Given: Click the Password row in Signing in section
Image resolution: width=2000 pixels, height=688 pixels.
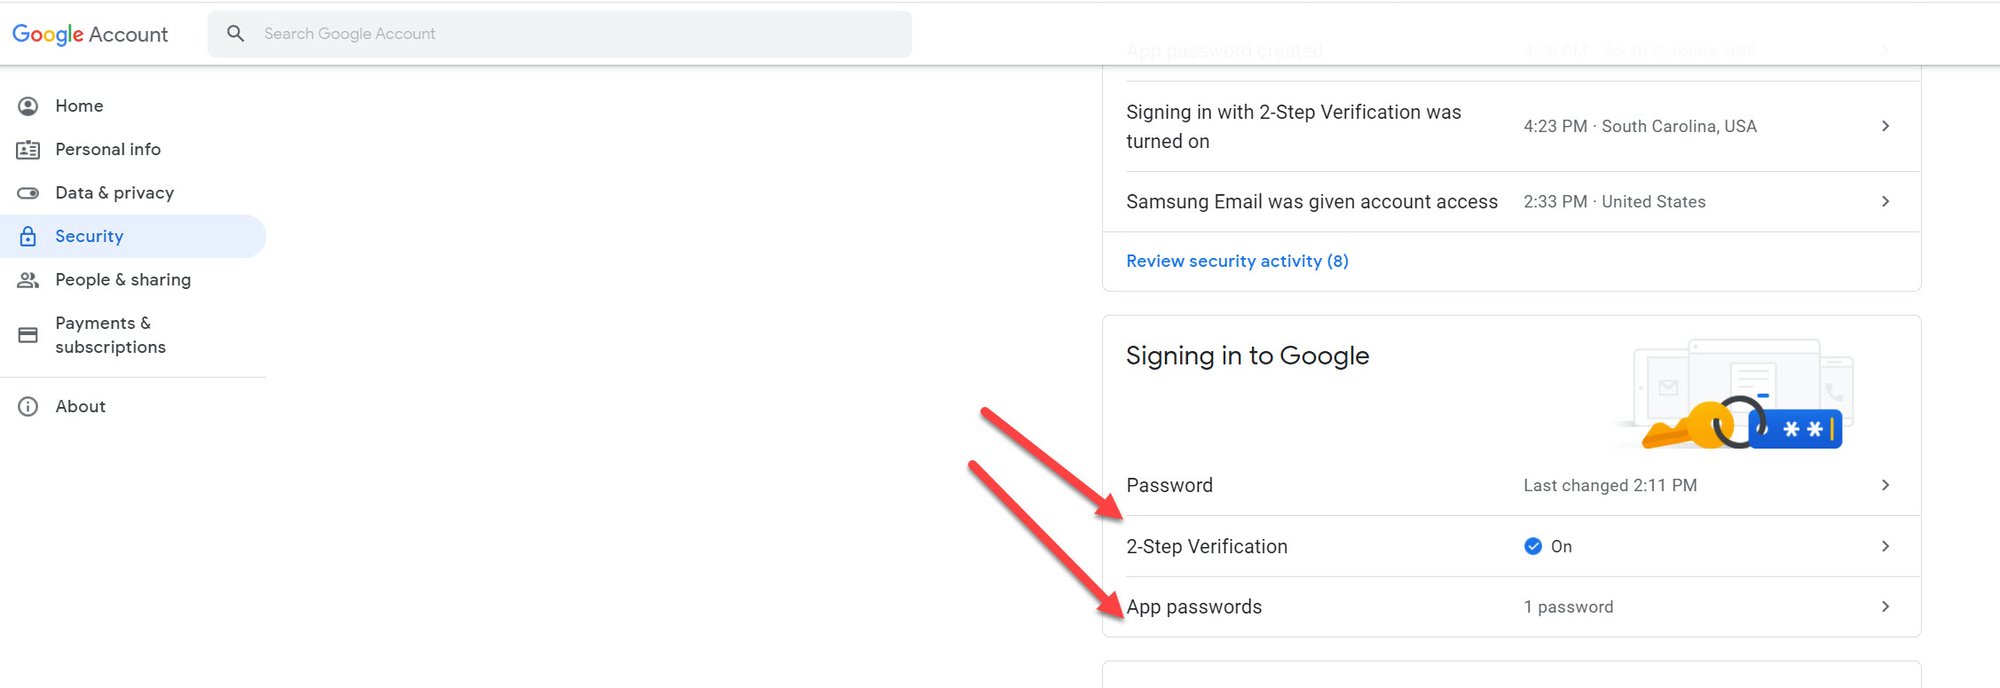Looking at the screenshot, I should click(1169, 485).
